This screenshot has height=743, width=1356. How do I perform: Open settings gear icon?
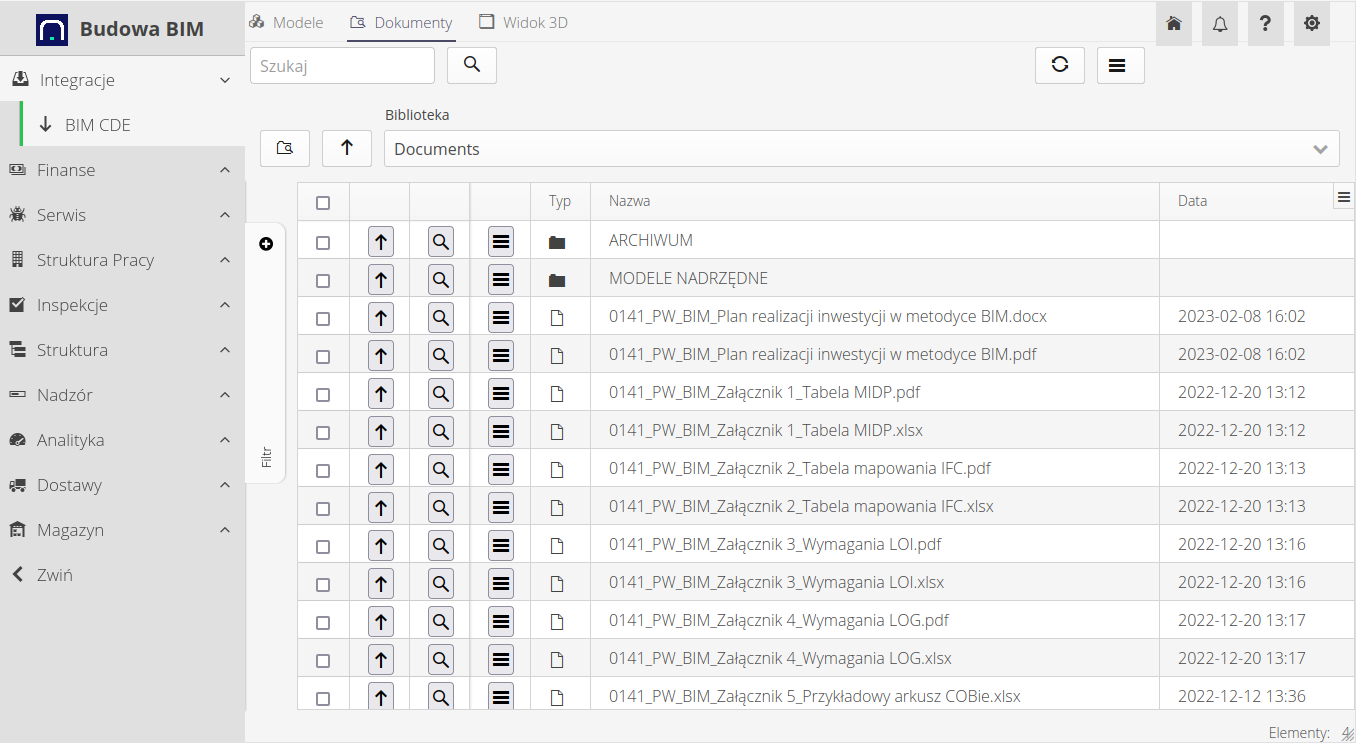click(1312, 24)
